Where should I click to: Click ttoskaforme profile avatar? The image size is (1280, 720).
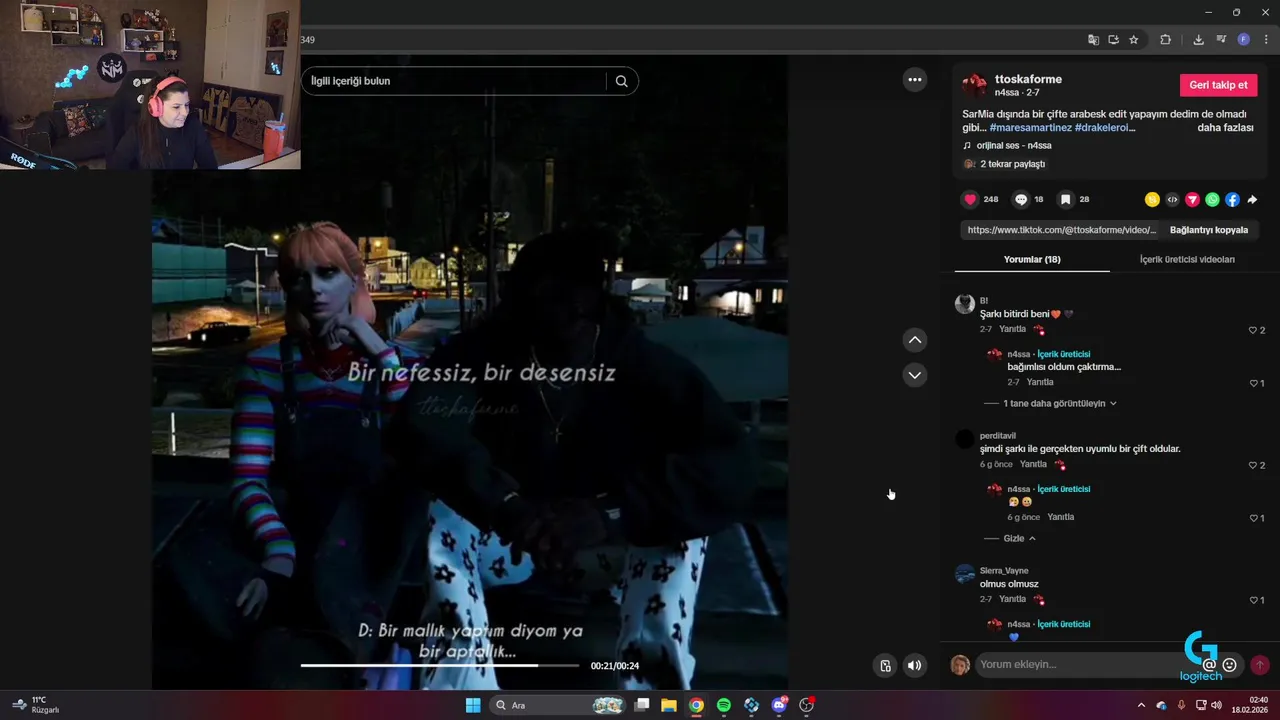(974, 85)
